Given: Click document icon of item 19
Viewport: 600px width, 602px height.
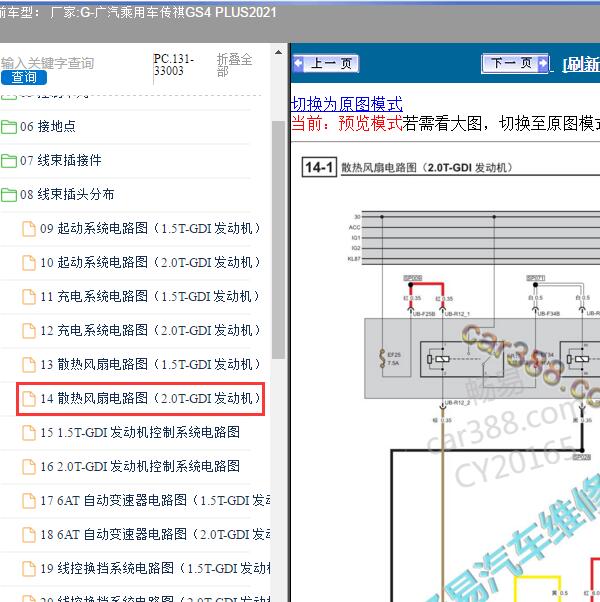Looking at the screenshot, I should [x=29, y=569].
